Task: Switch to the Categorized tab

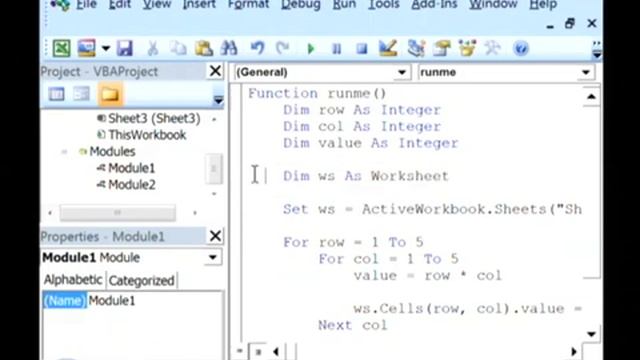Action: coord(142,280)
